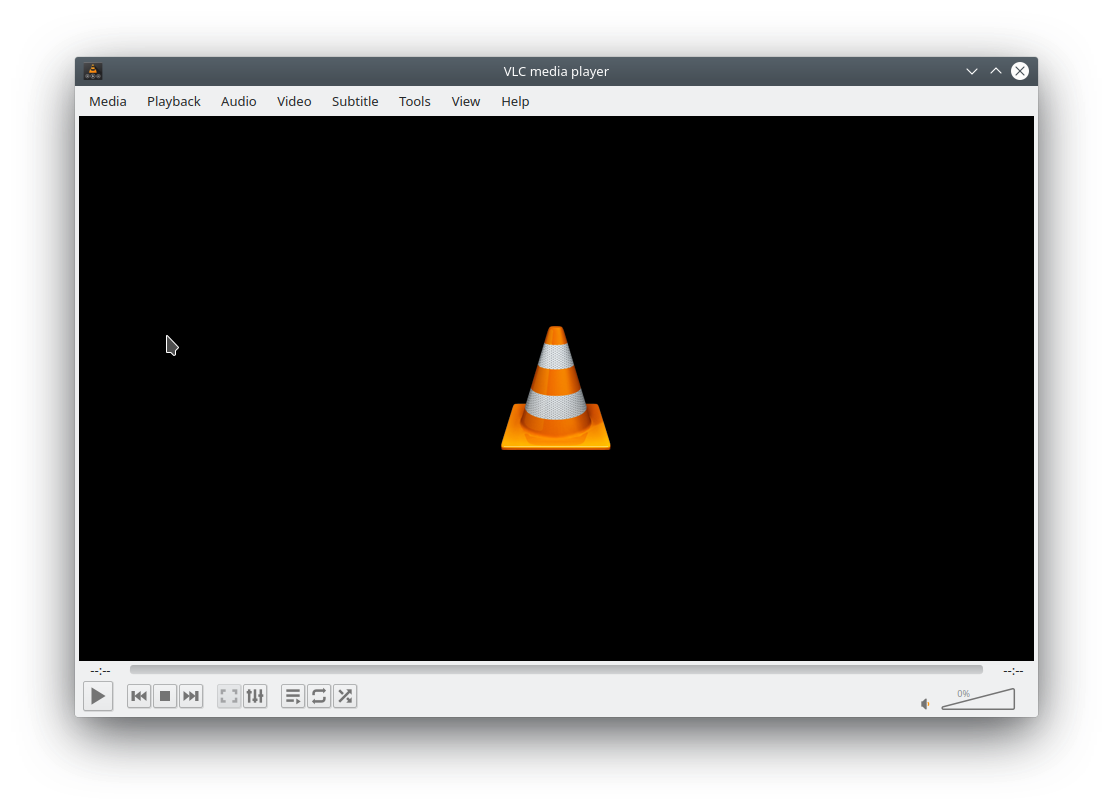
Task: Skip to previous media track
Action: [x=139, y=696]
